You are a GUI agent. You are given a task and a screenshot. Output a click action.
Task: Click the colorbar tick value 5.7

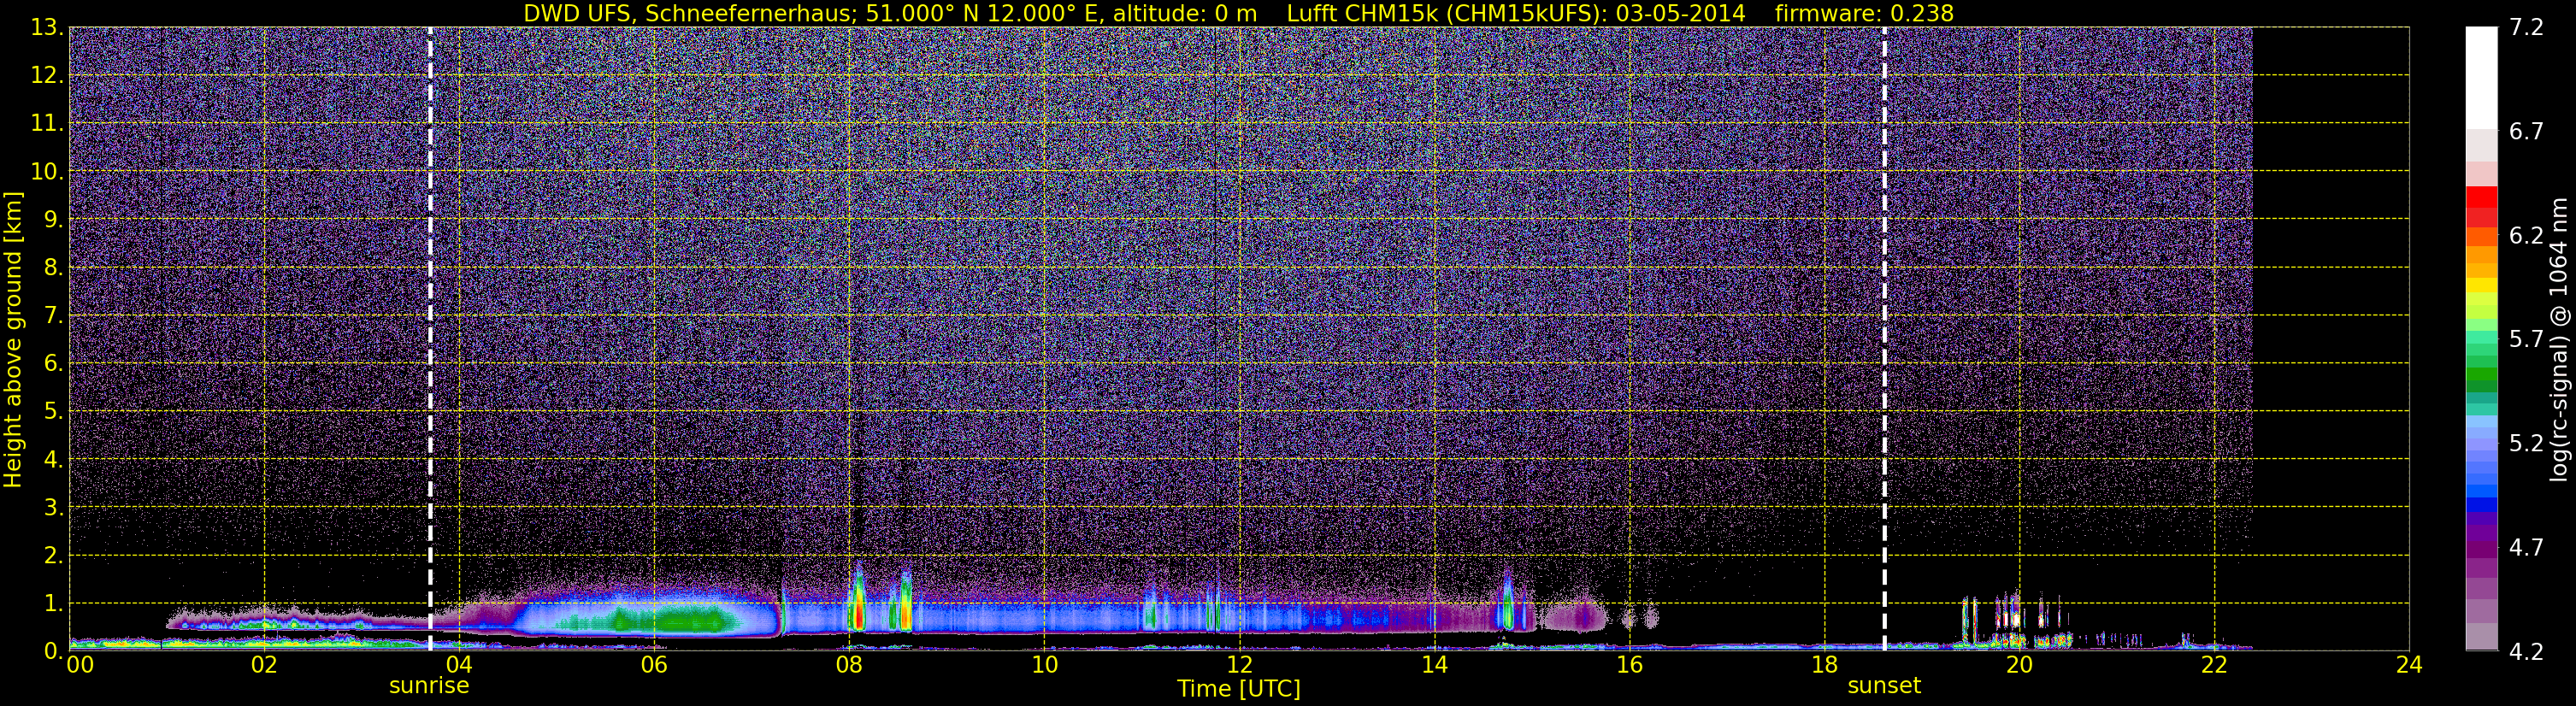click(x=2526, y=340)
